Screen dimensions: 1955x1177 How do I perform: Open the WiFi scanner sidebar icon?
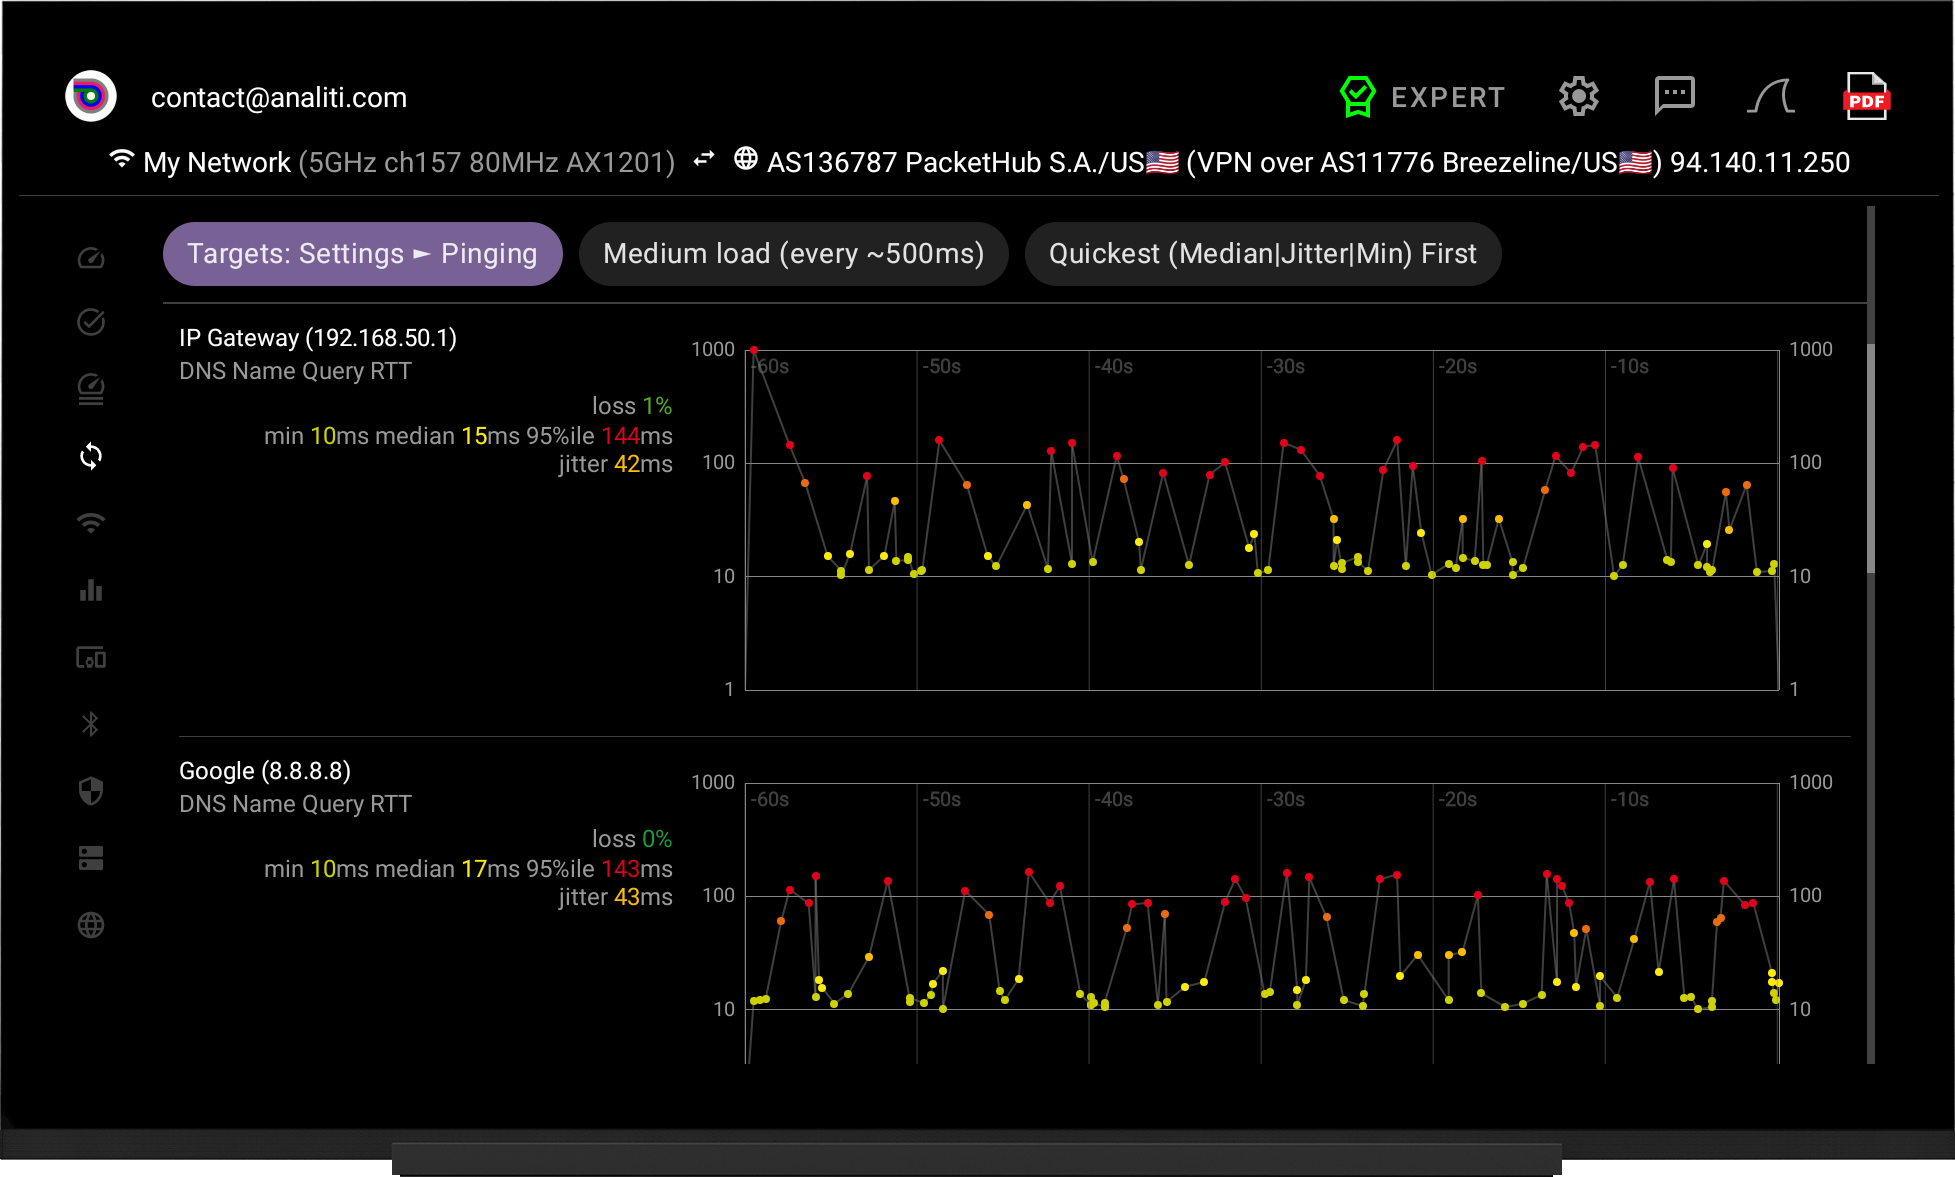(x=91, y=523)
